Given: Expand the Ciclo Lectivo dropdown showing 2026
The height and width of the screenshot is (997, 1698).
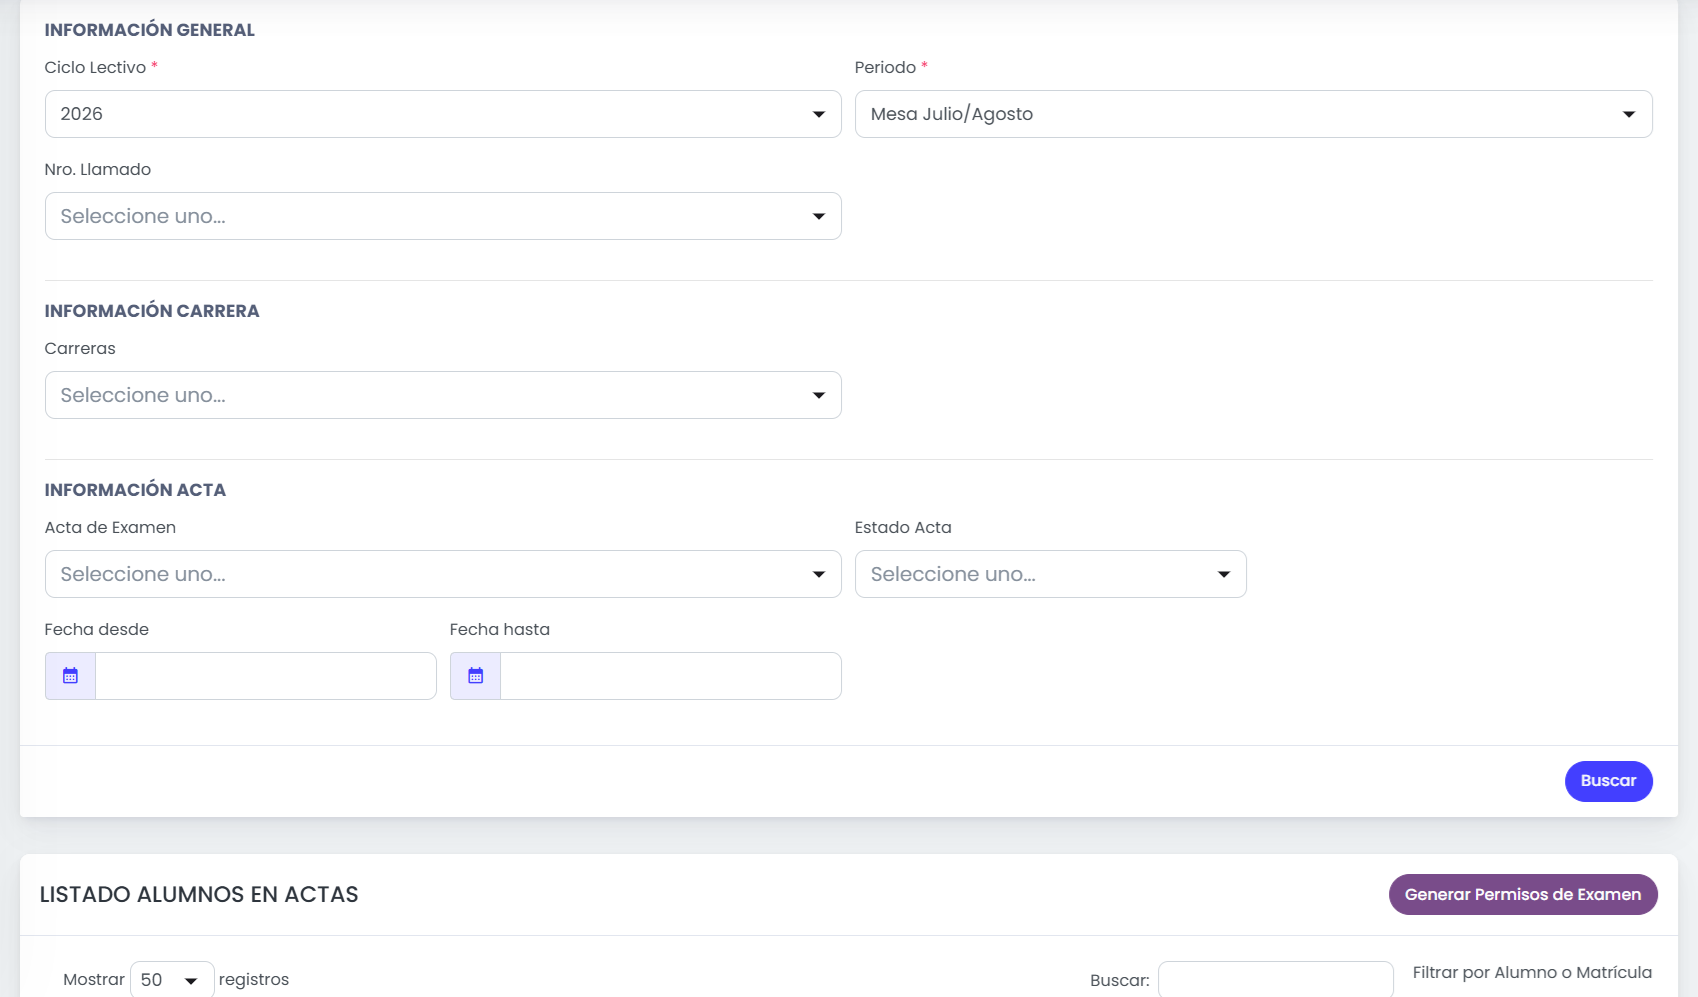Looking at the screenshot, I should (x=443, y=114).
